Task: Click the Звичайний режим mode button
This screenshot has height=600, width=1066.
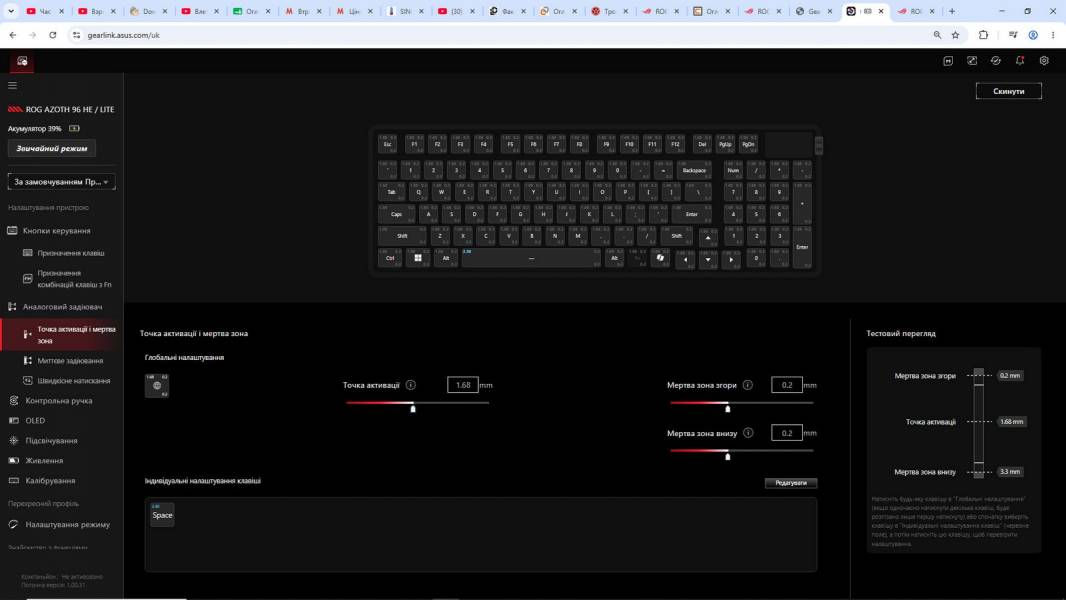Action: coord(52,148)
